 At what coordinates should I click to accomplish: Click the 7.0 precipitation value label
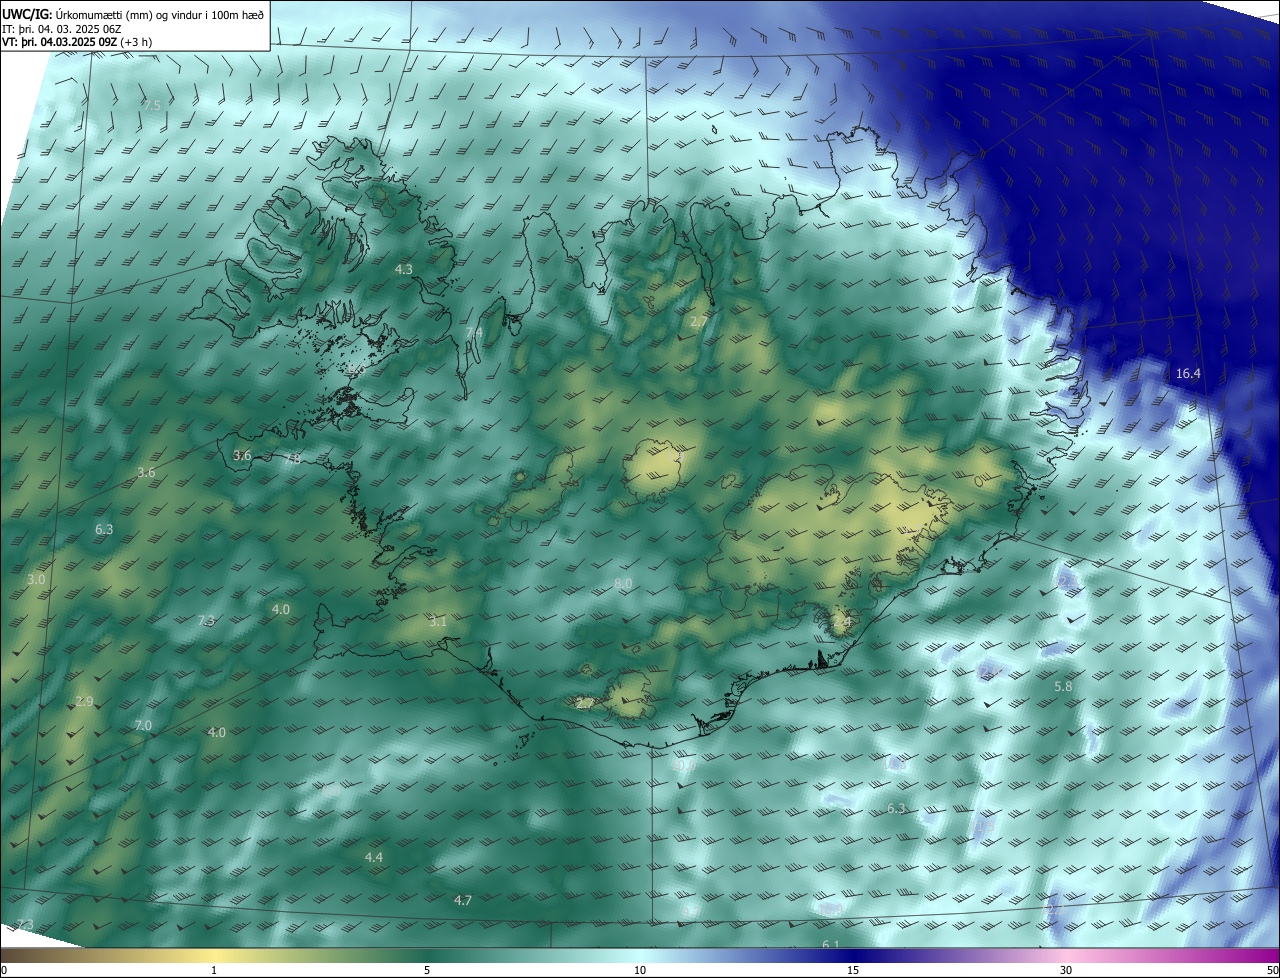pyautogui.click(x=143, y=725)
